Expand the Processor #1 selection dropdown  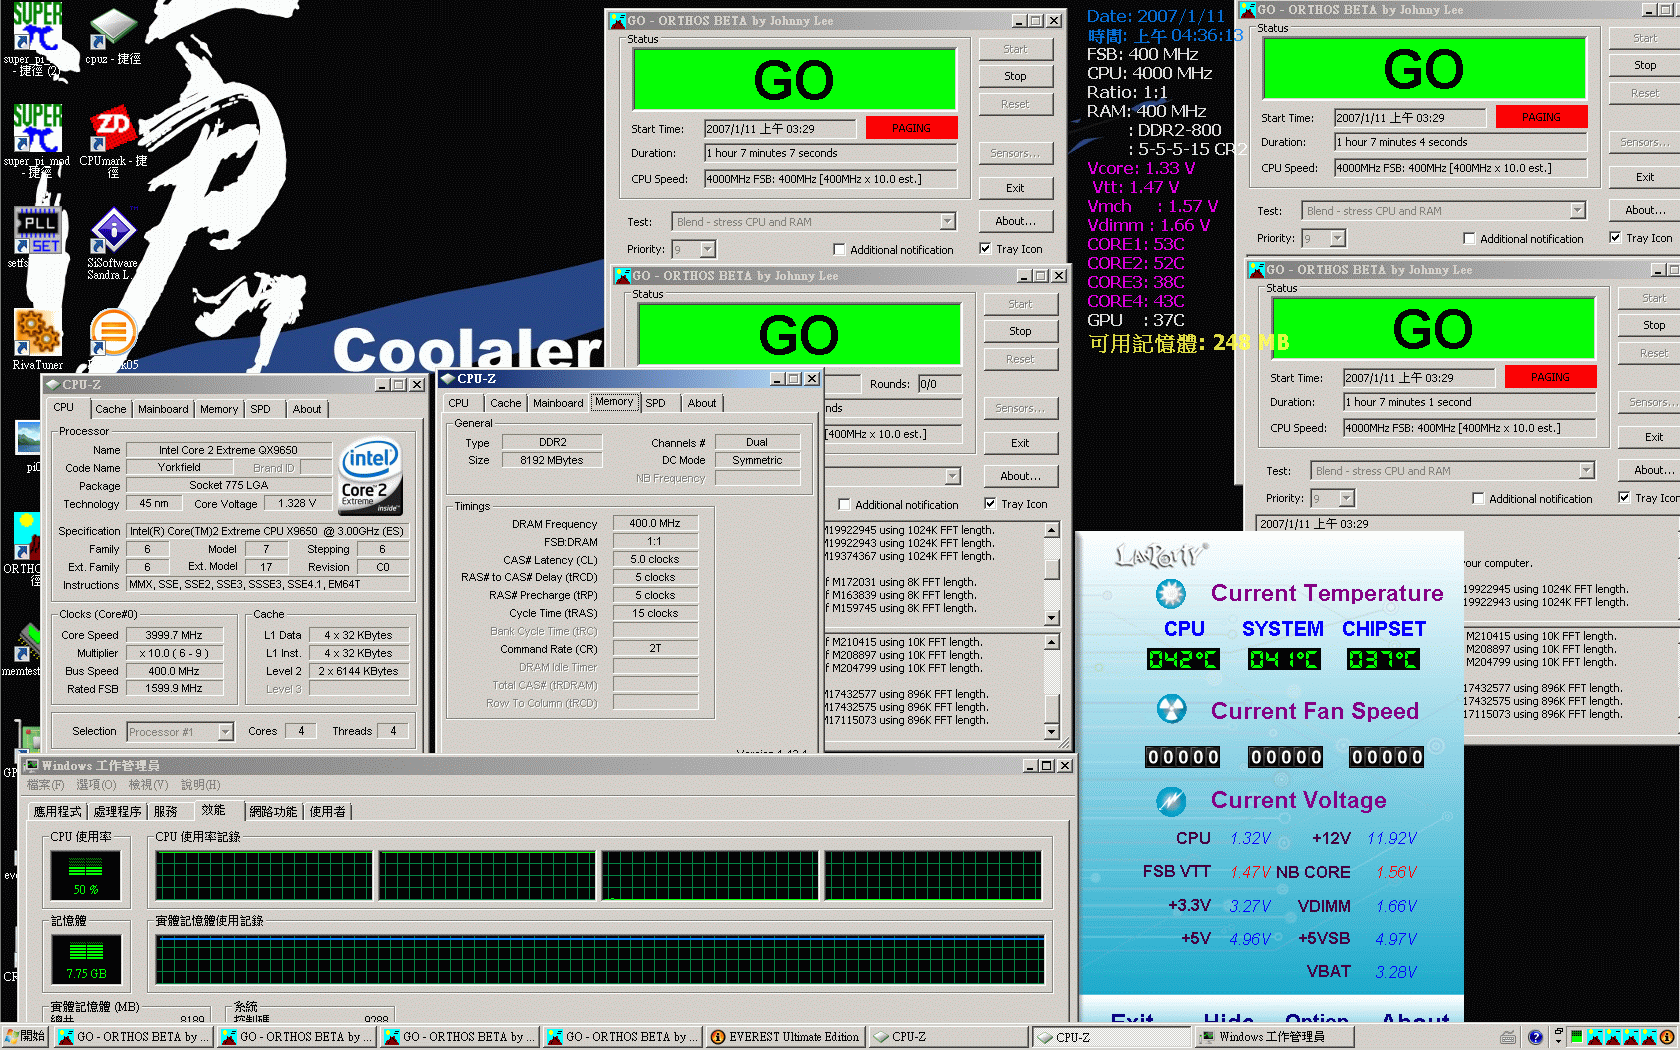(226, 732)
